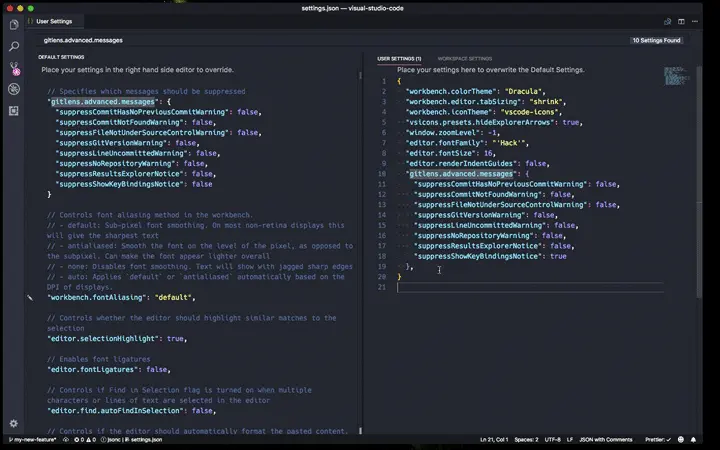The width and height of the screenshot is (720, 450).
Task: Open the Debug icon in activity bar
Action: tap(14, 89)
